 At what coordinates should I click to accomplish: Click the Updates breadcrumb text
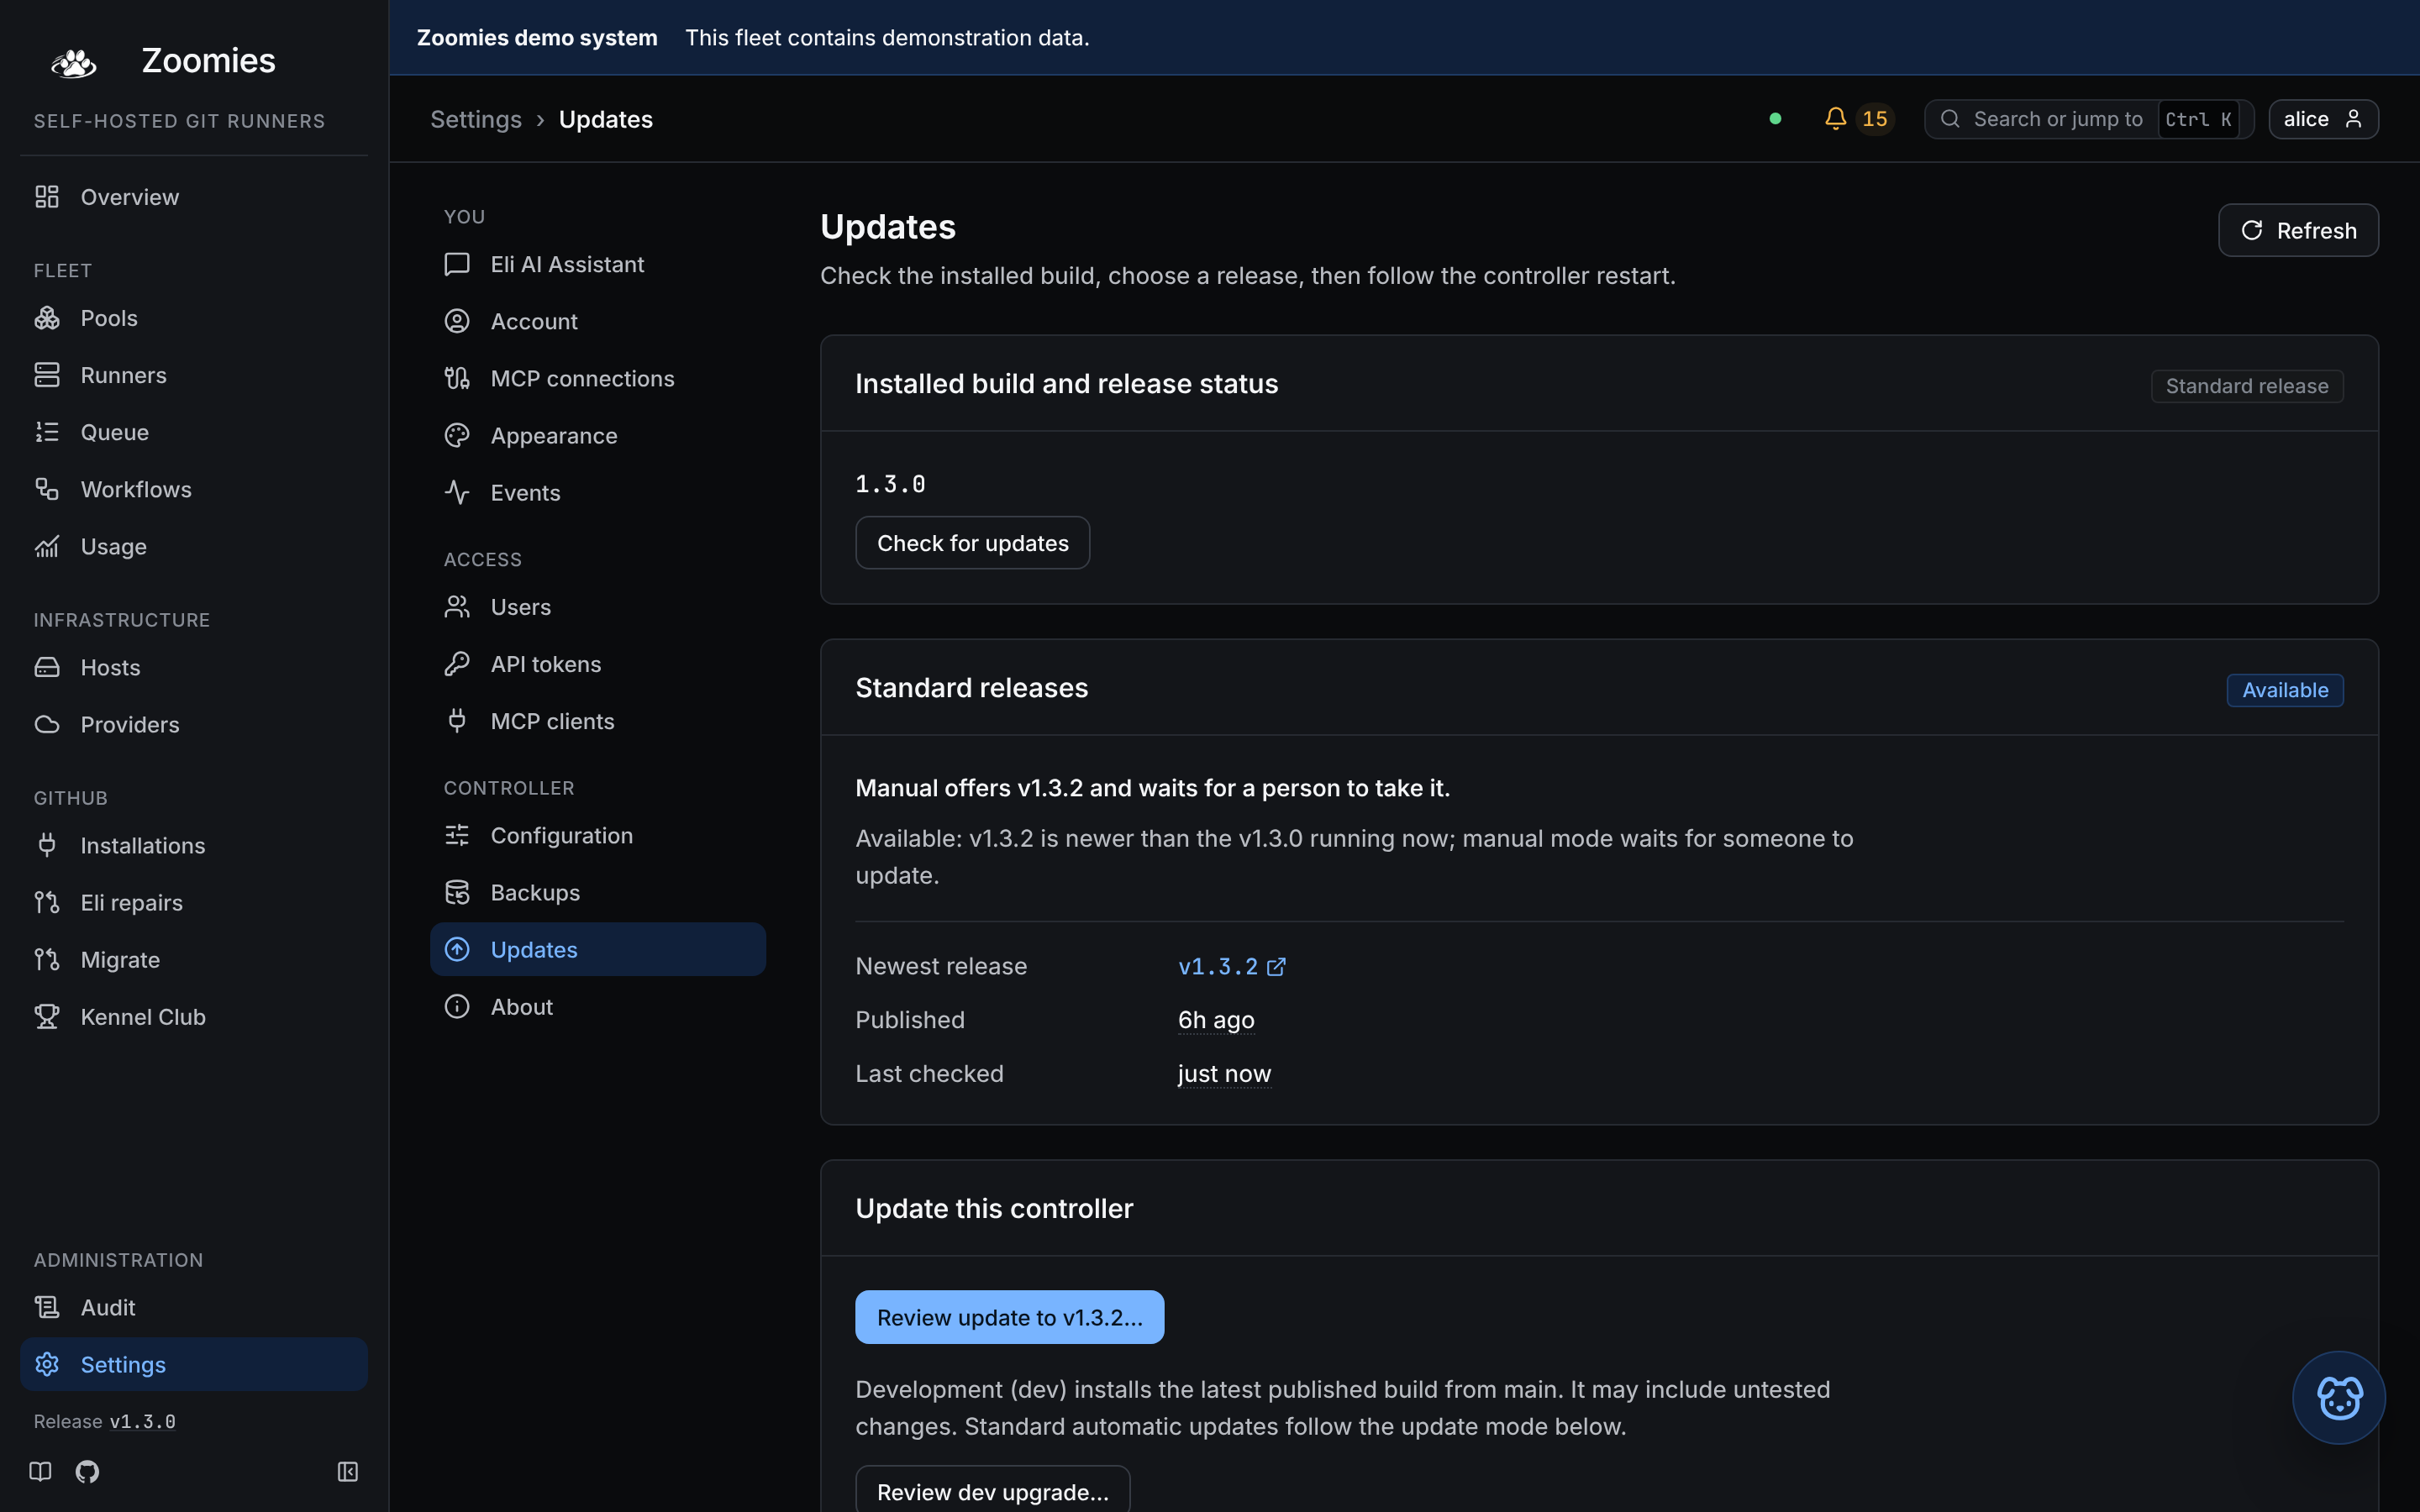[605, 119]
